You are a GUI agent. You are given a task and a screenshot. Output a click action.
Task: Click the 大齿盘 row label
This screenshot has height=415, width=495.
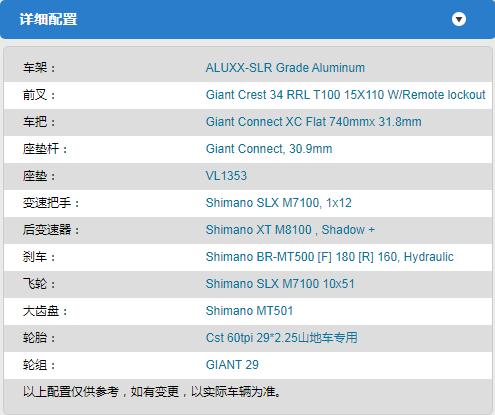tap(45, 311)
